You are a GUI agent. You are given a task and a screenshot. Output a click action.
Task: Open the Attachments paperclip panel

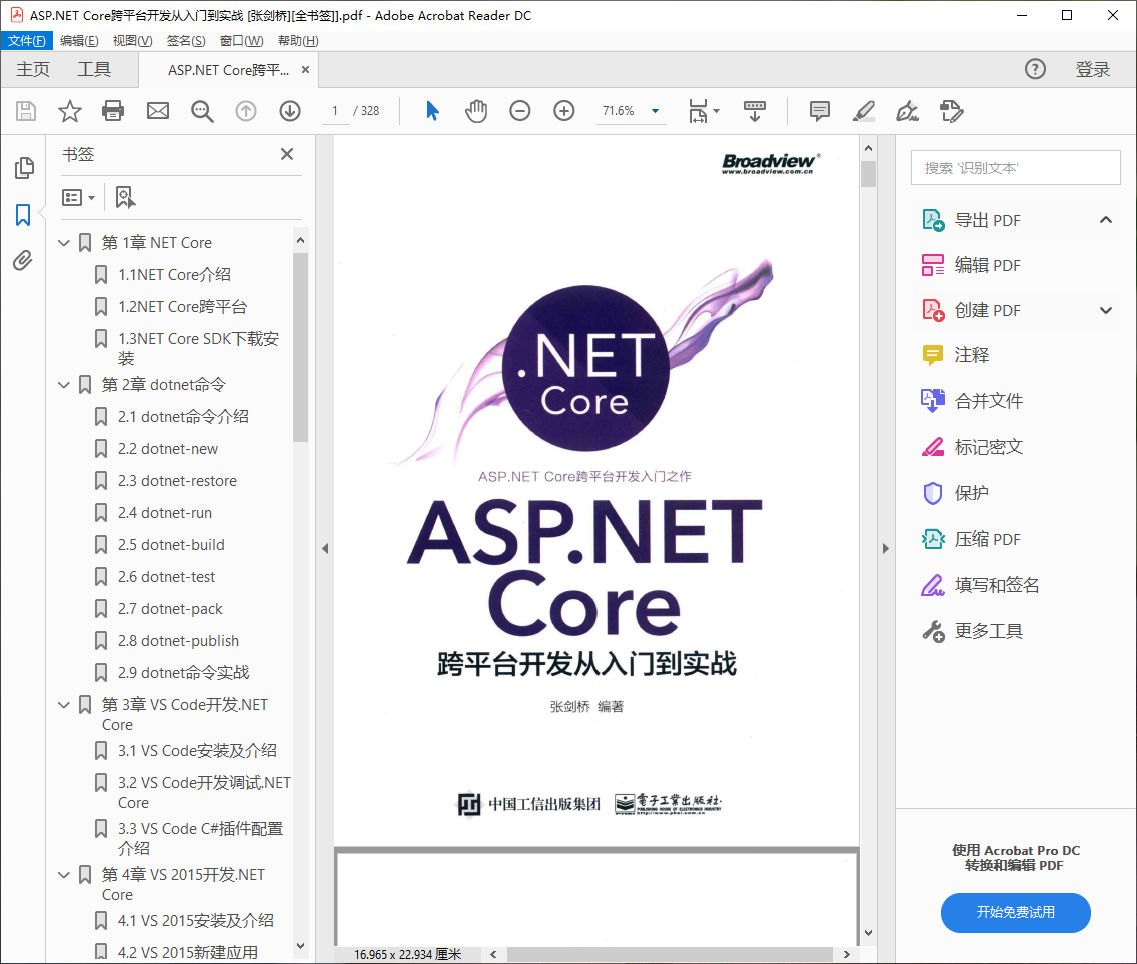23,260
